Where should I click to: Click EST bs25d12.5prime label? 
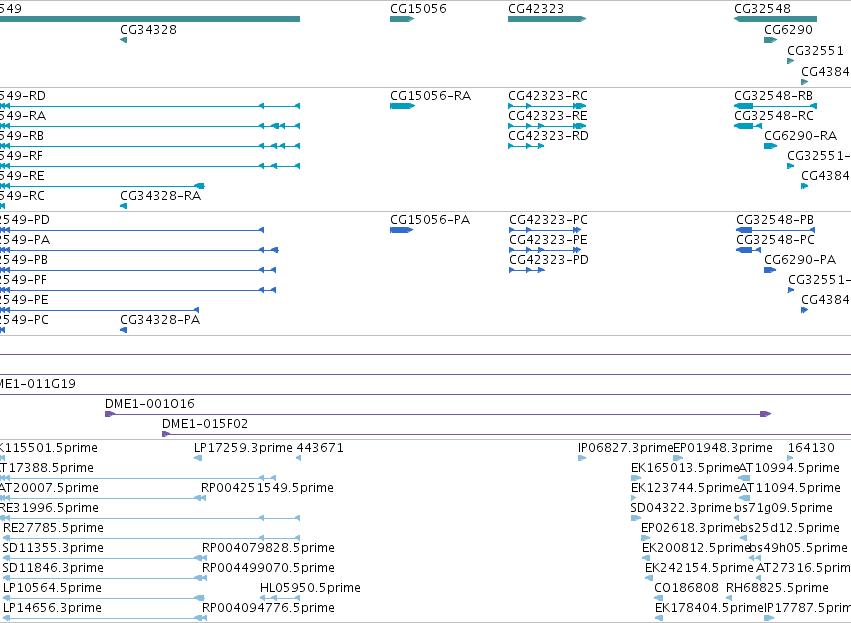[x=790, y=528]
